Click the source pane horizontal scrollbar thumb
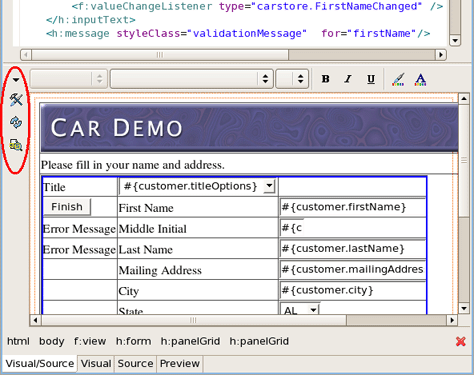The width and height of the screenshot is (474, 375). [160, 55]
